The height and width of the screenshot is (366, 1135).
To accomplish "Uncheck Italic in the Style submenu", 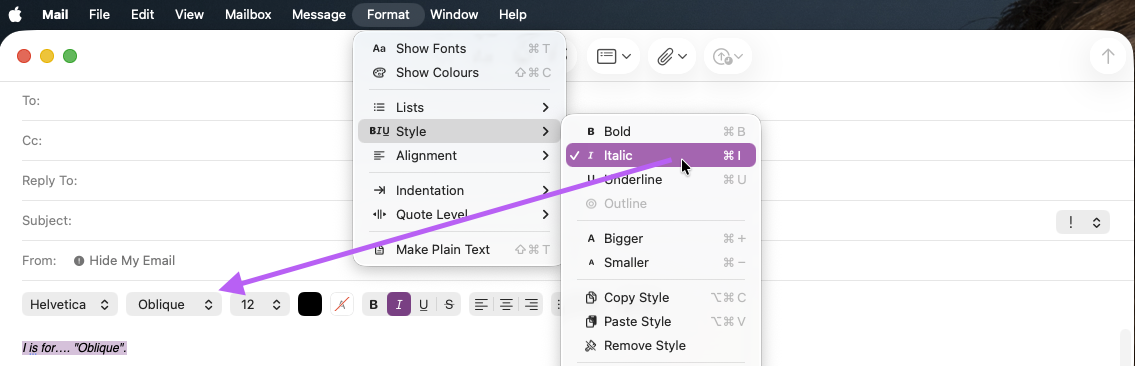I will 661,156.
